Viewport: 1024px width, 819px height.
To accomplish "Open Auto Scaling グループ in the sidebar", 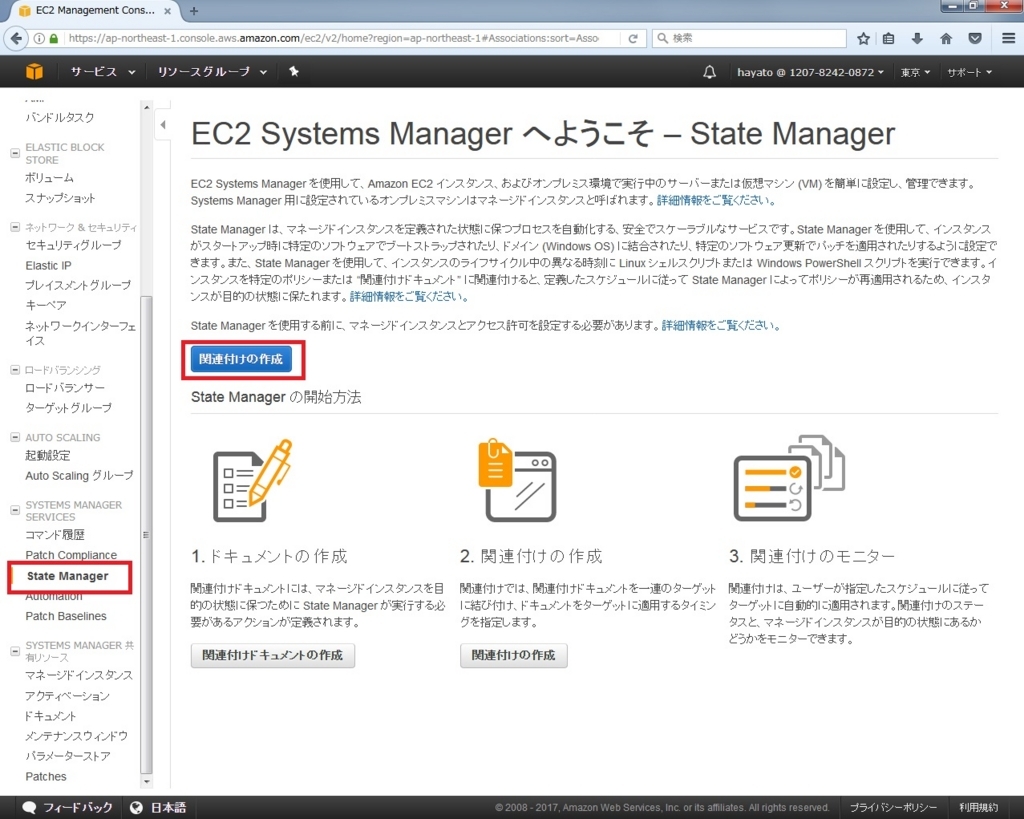I will pos(79,475).
